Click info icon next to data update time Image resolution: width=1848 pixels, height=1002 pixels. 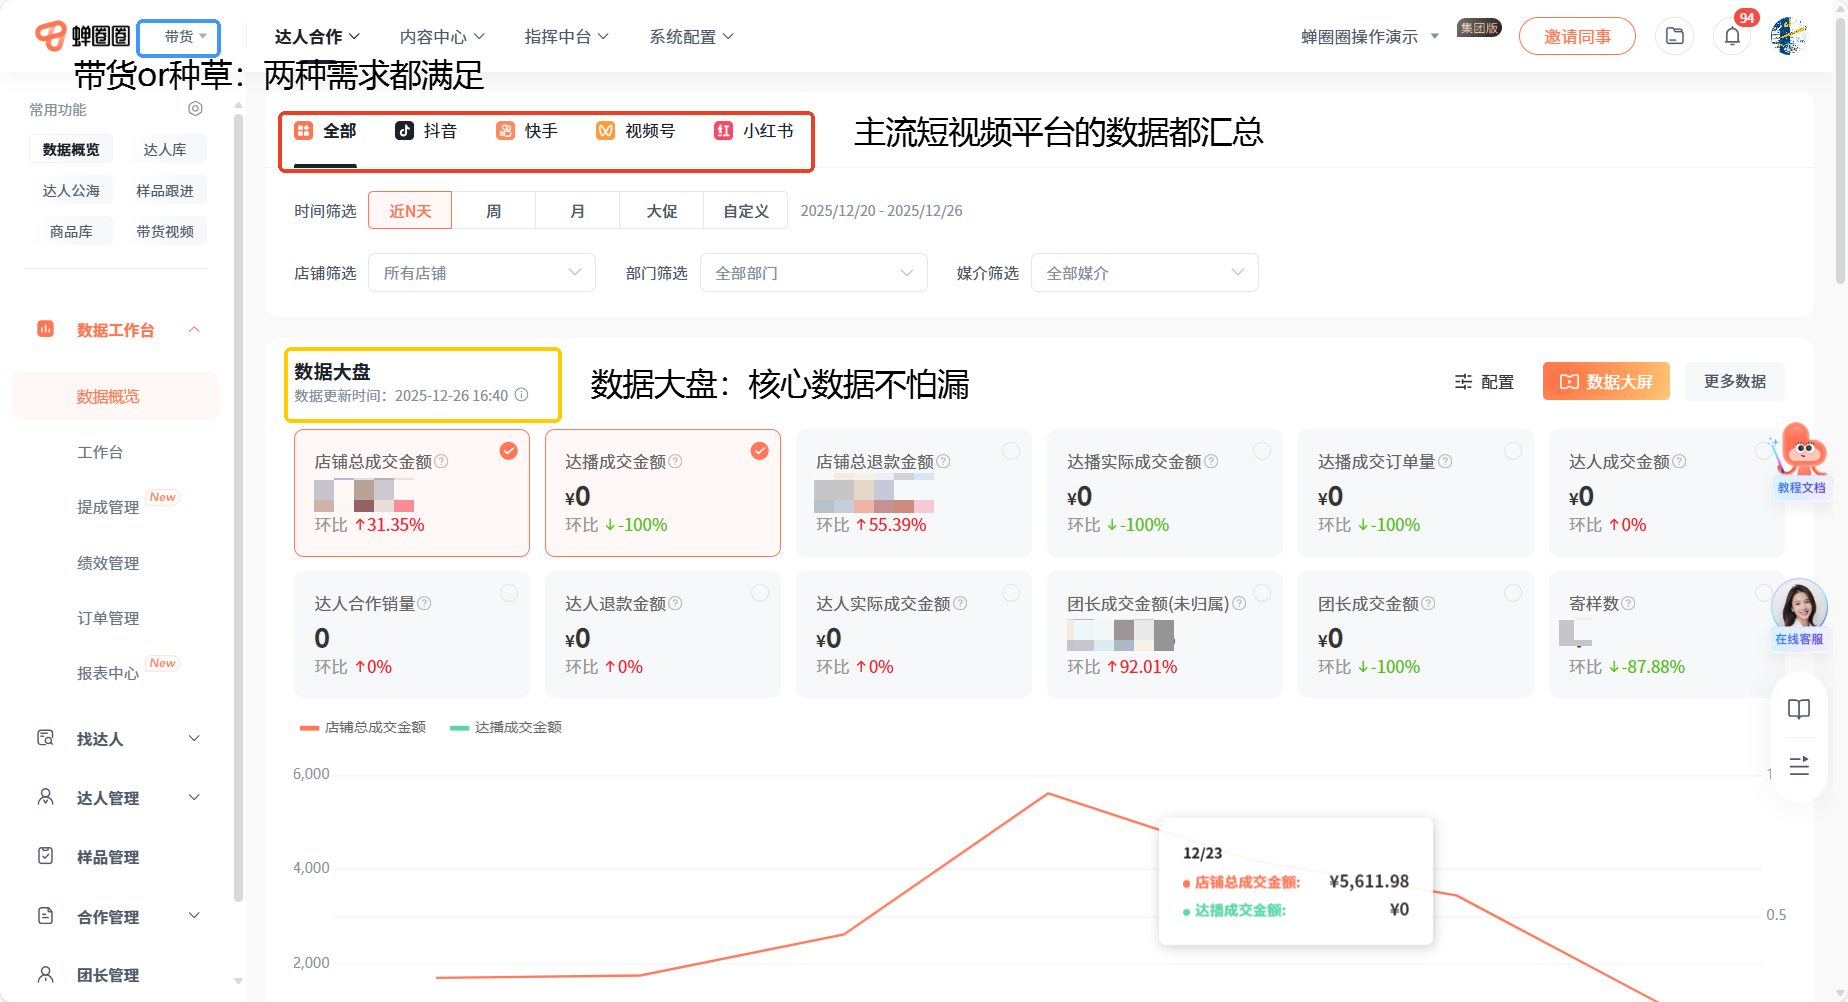[521, 395]
